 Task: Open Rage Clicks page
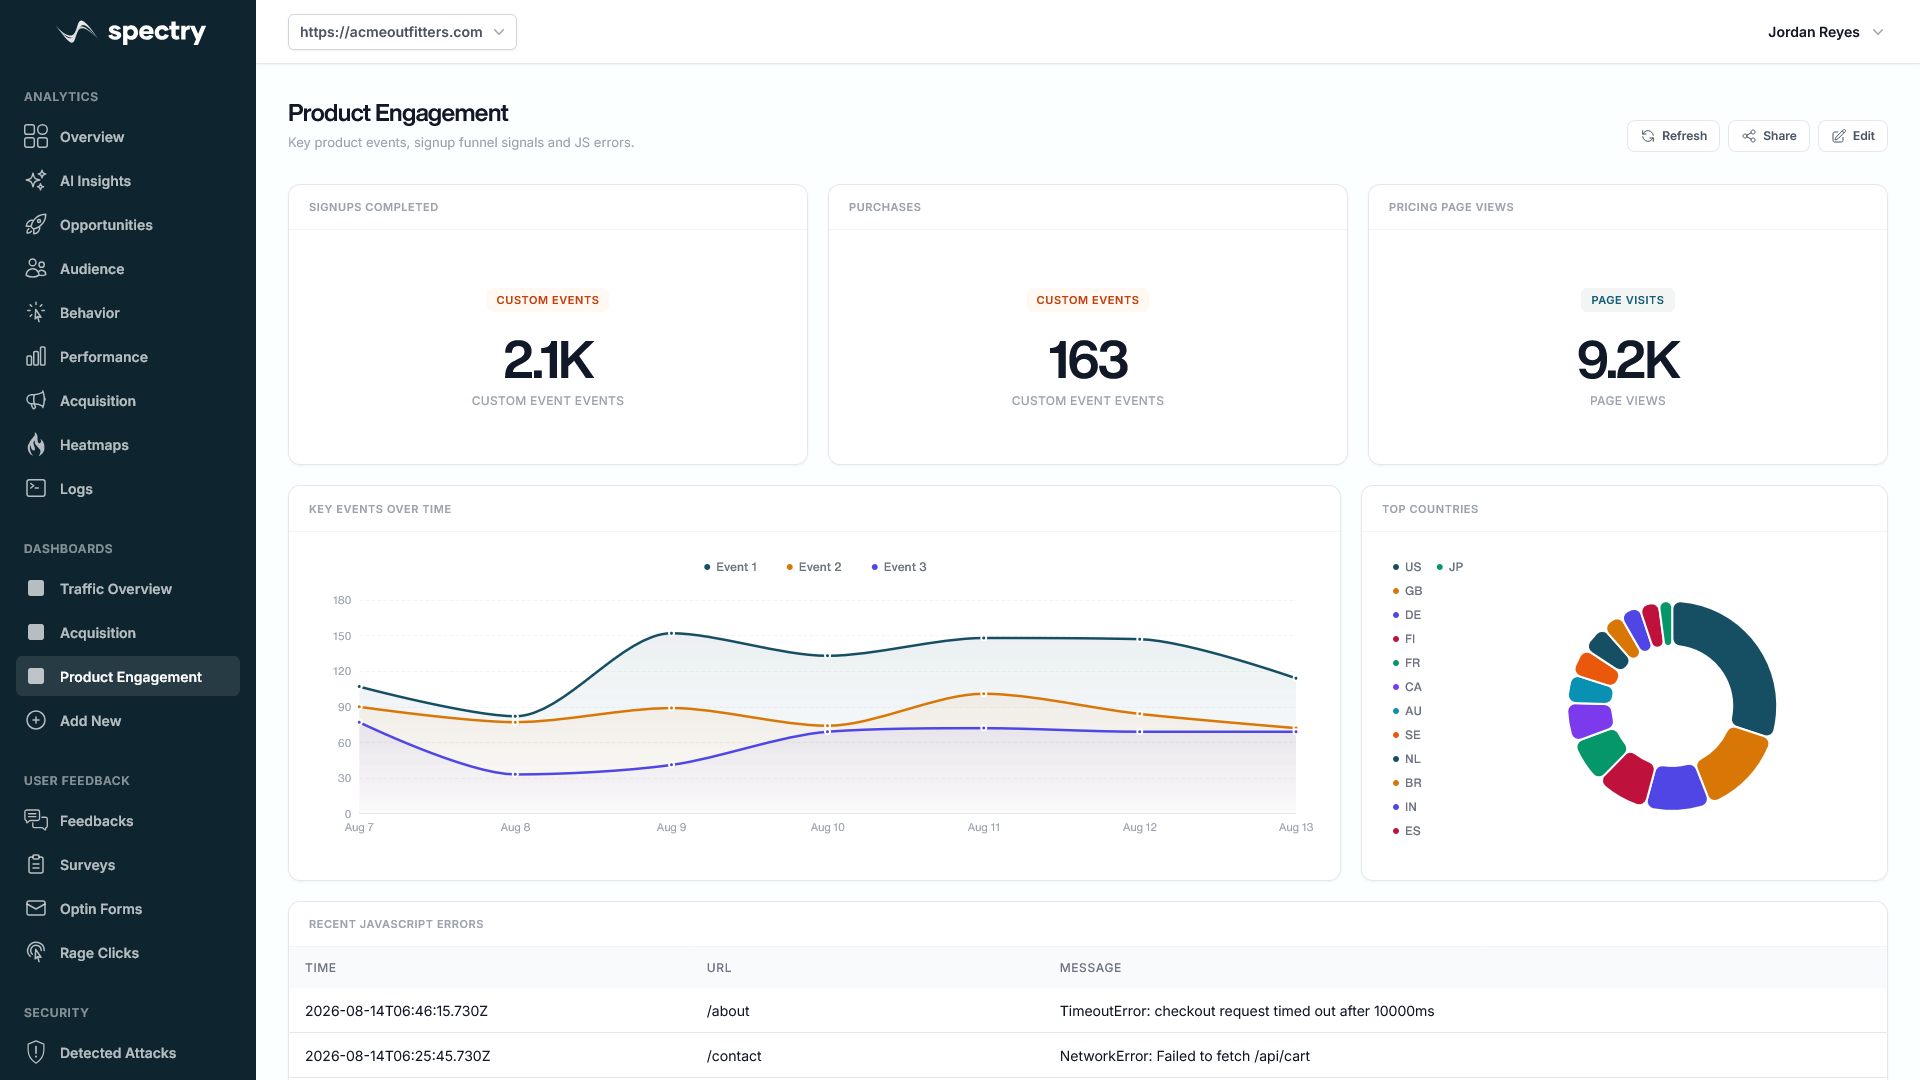click(x=128, y=953)
